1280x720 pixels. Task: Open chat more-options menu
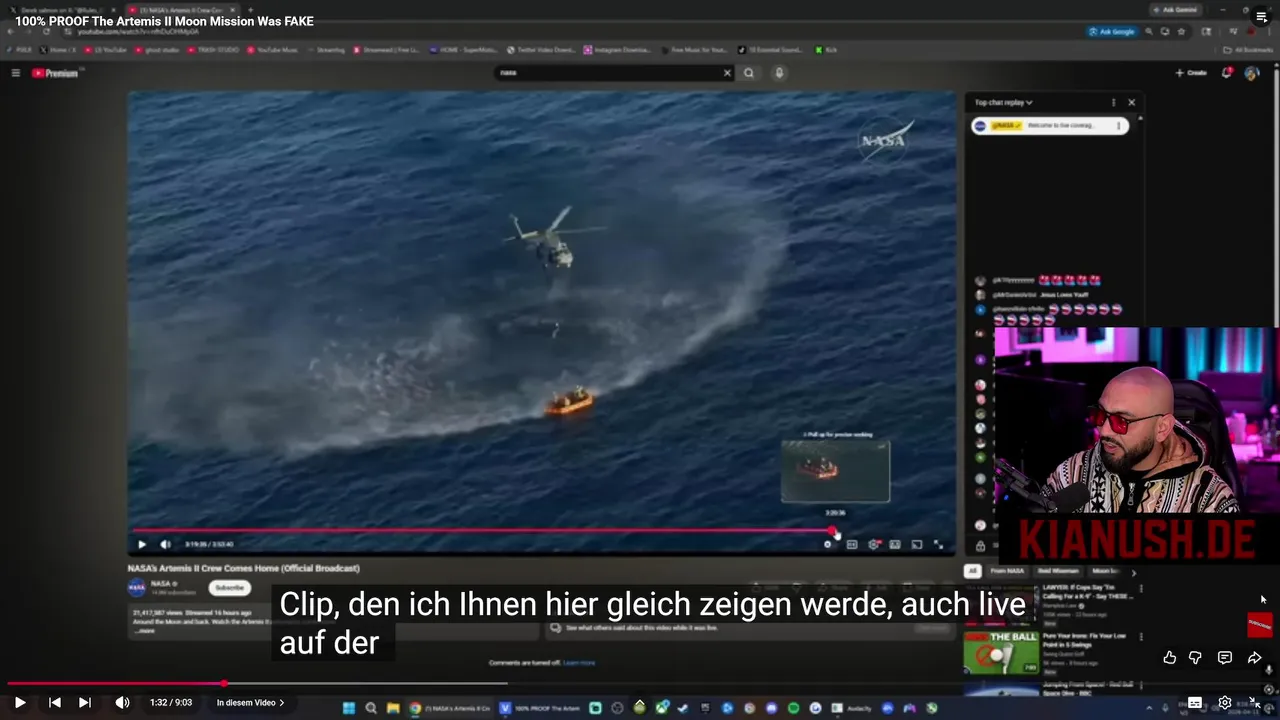1113,102
